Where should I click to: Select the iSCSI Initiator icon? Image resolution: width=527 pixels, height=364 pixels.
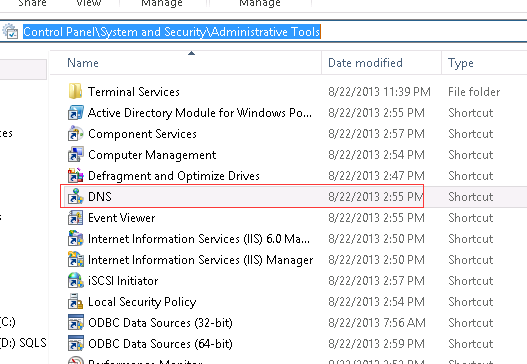pos(75,280)
